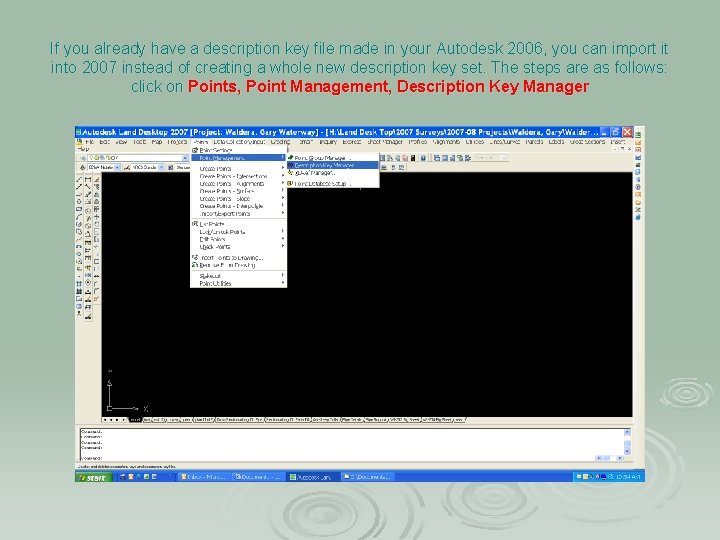Image resolution: width=720 pixels, height=540 pixels.
Task: Click command window scroll up arrow
Action: pyautogui.click(x=627, y=432)
